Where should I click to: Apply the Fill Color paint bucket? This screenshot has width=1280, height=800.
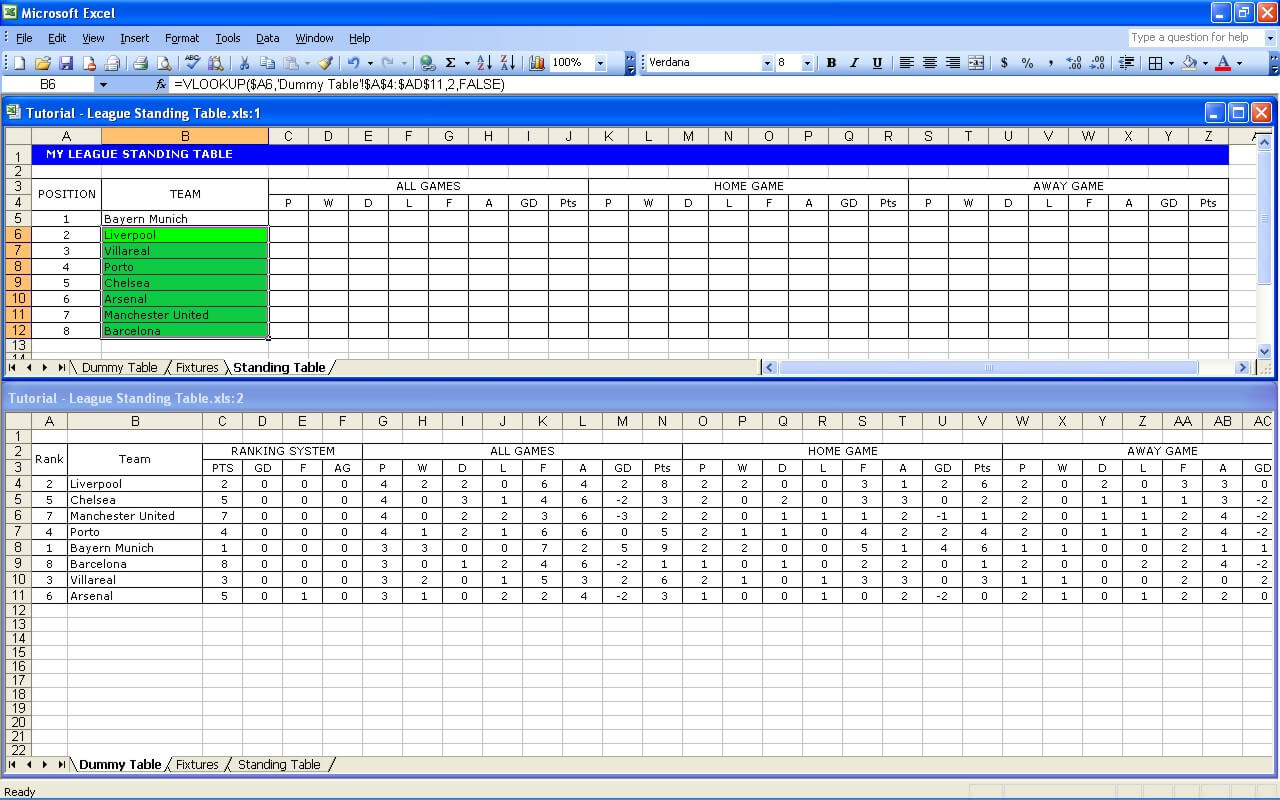[1189, 63]
